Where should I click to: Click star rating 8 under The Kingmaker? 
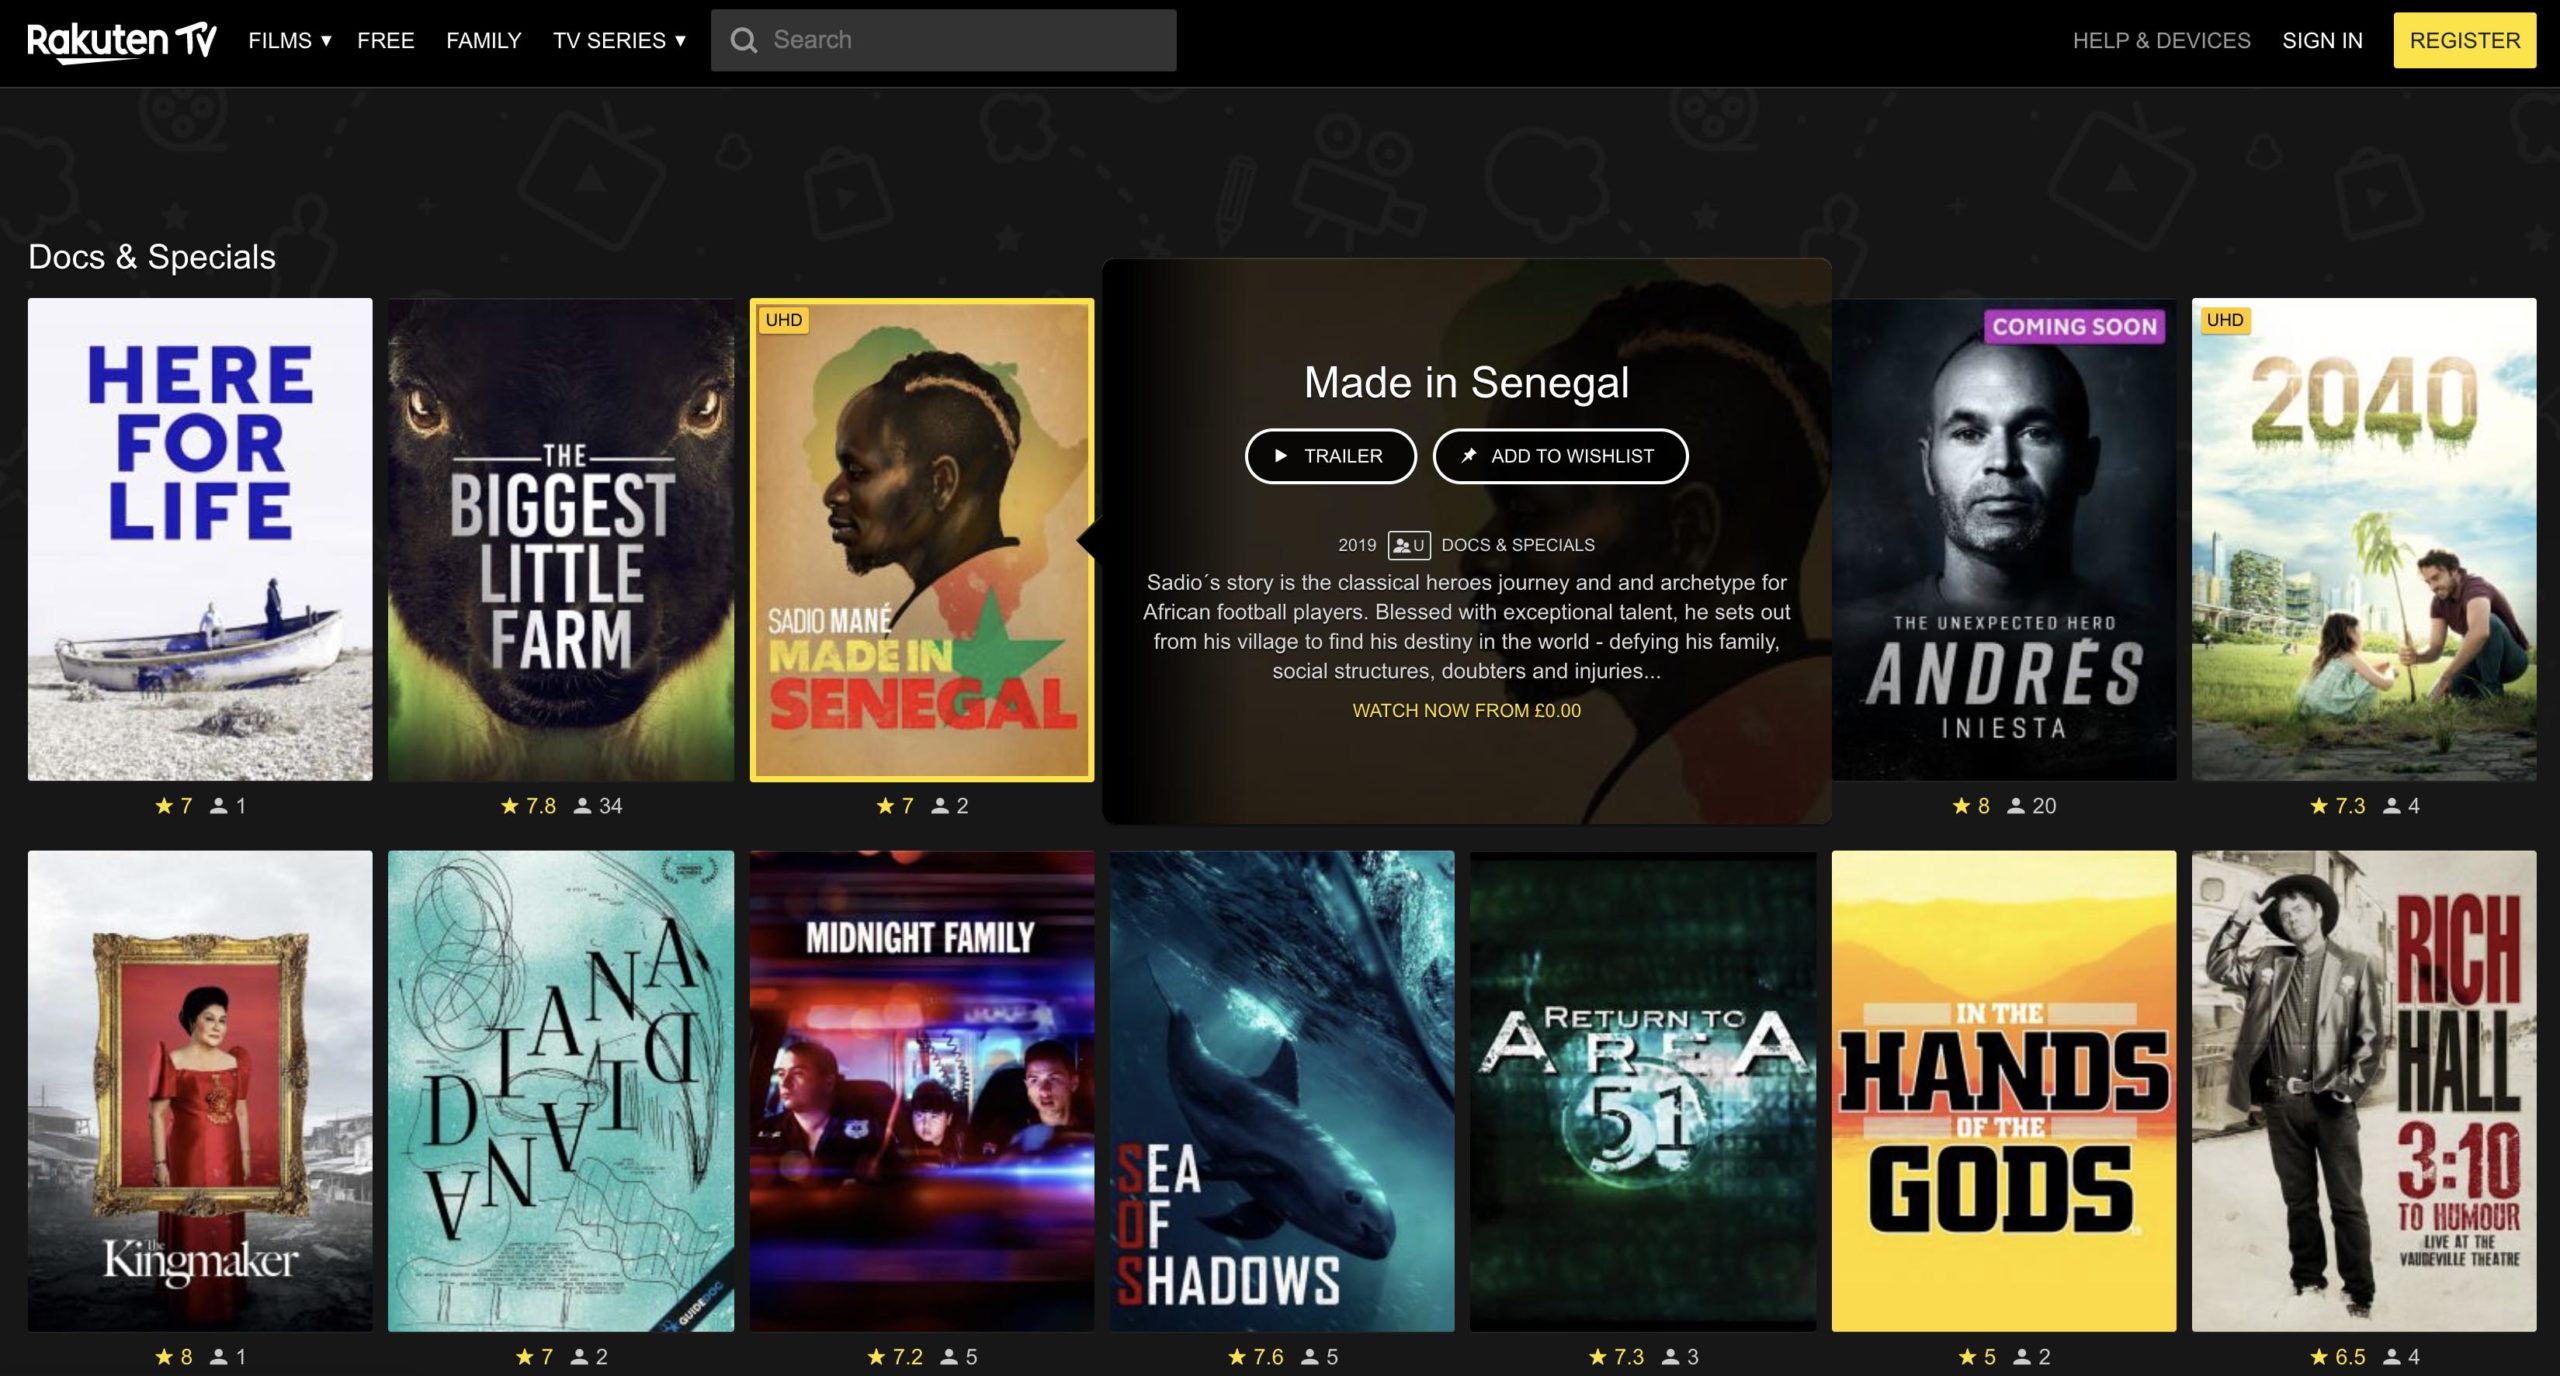pyautogui.click(x=174, y=1357)
